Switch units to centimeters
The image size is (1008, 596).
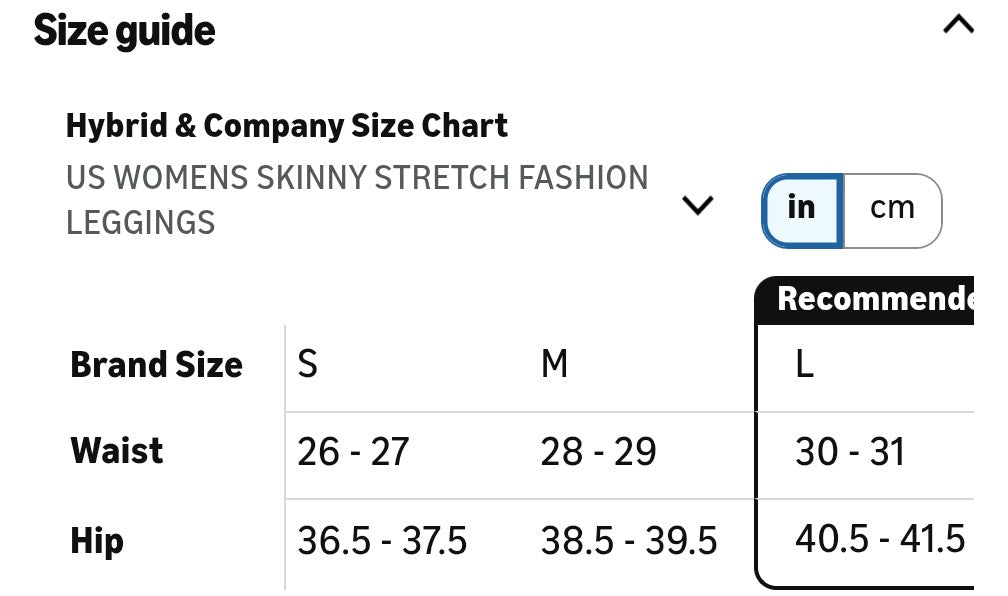[891, 209]
